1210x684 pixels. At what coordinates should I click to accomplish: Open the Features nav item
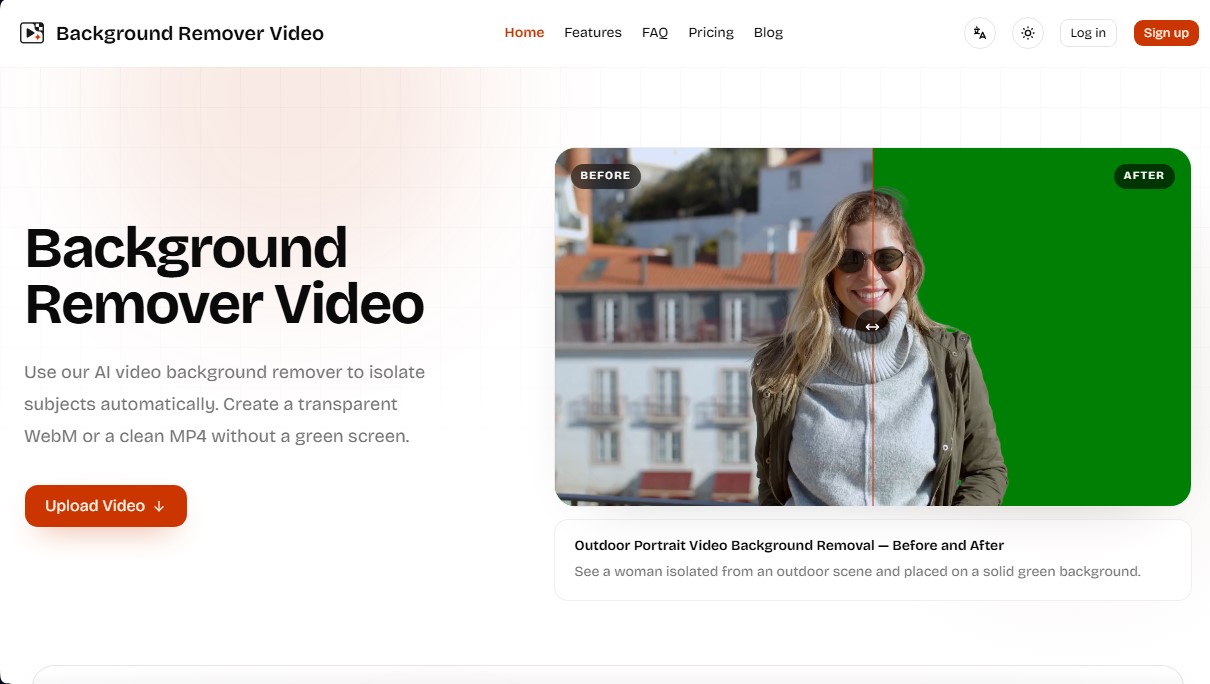pos(593,33)
